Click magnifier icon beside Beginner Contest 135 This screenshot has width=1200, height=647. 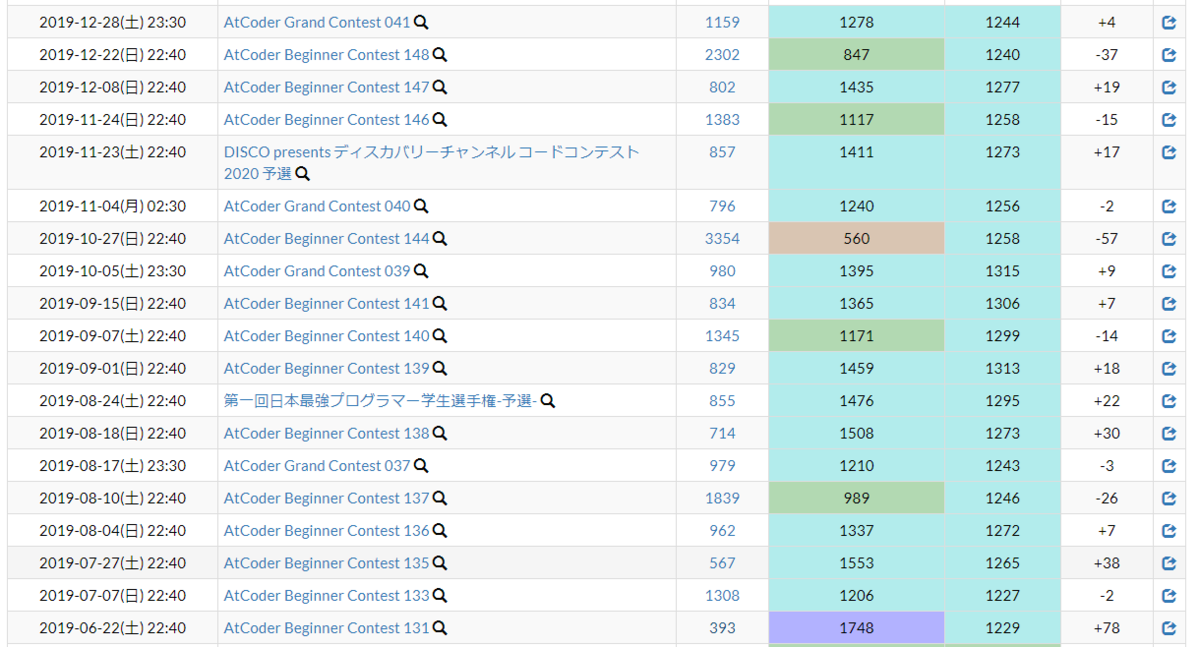440,564
